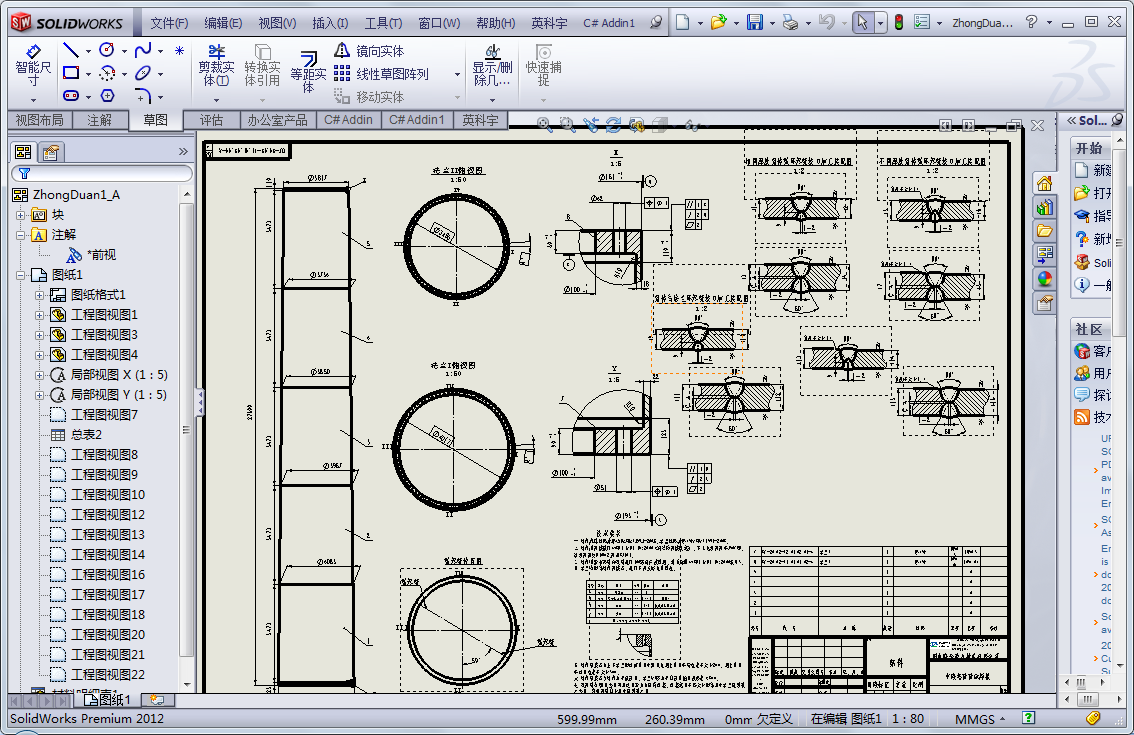Collapse the 图纸1 sheet node

point(21,275)
